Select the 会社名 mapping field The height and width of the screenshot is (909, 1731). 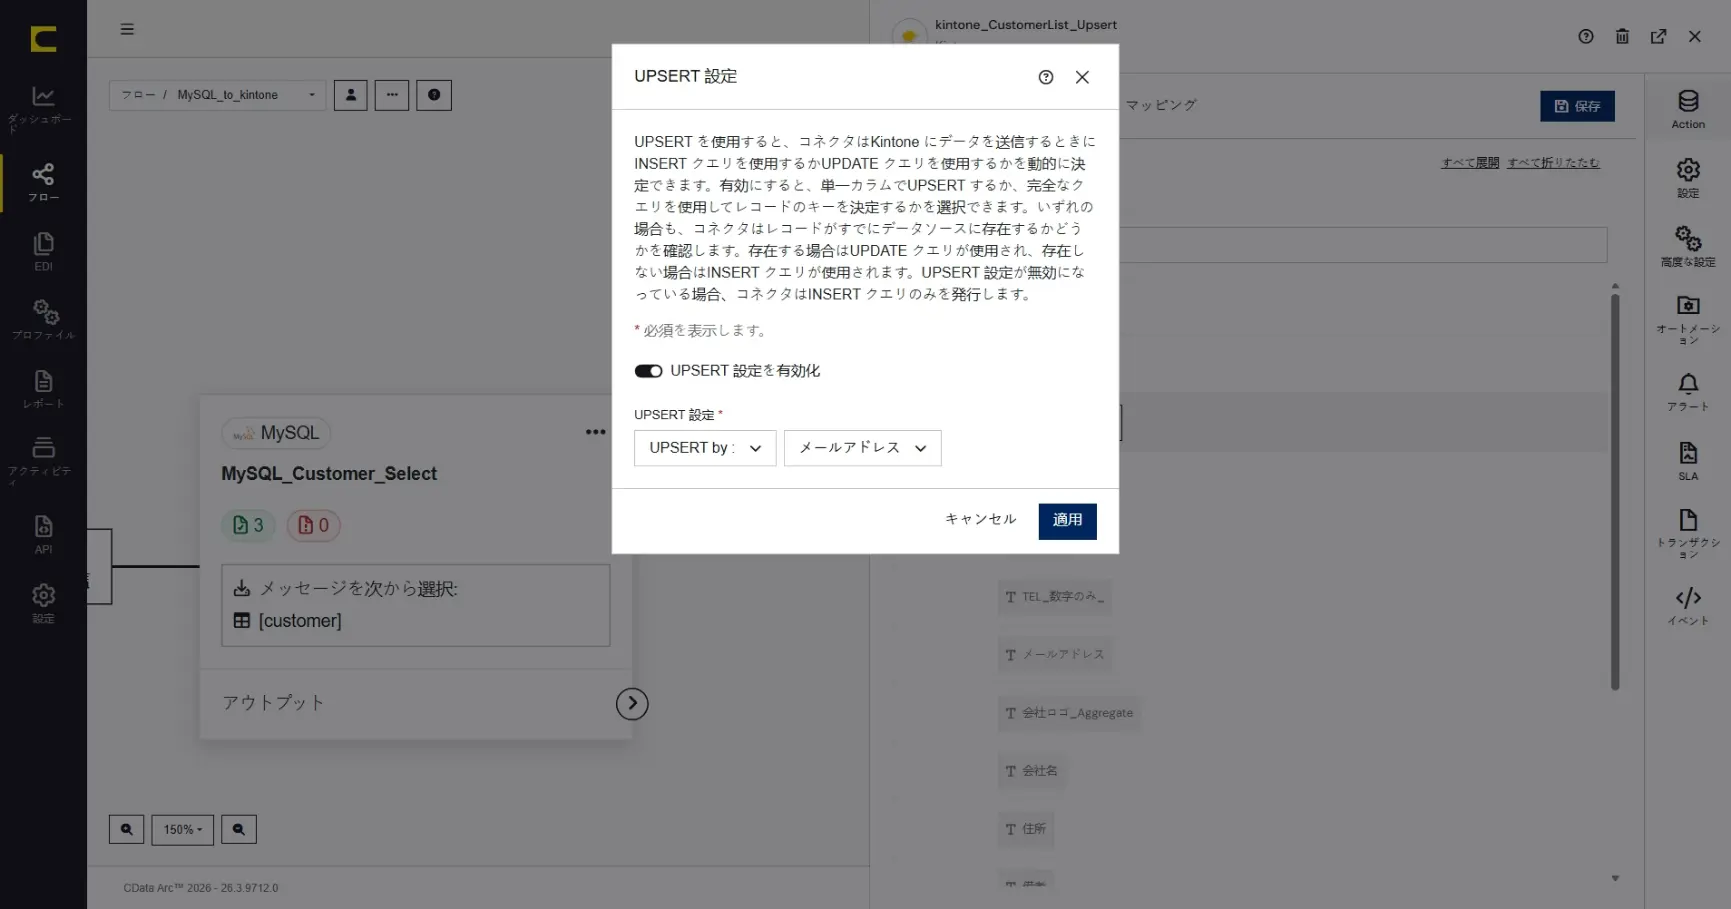(1032, 771)
